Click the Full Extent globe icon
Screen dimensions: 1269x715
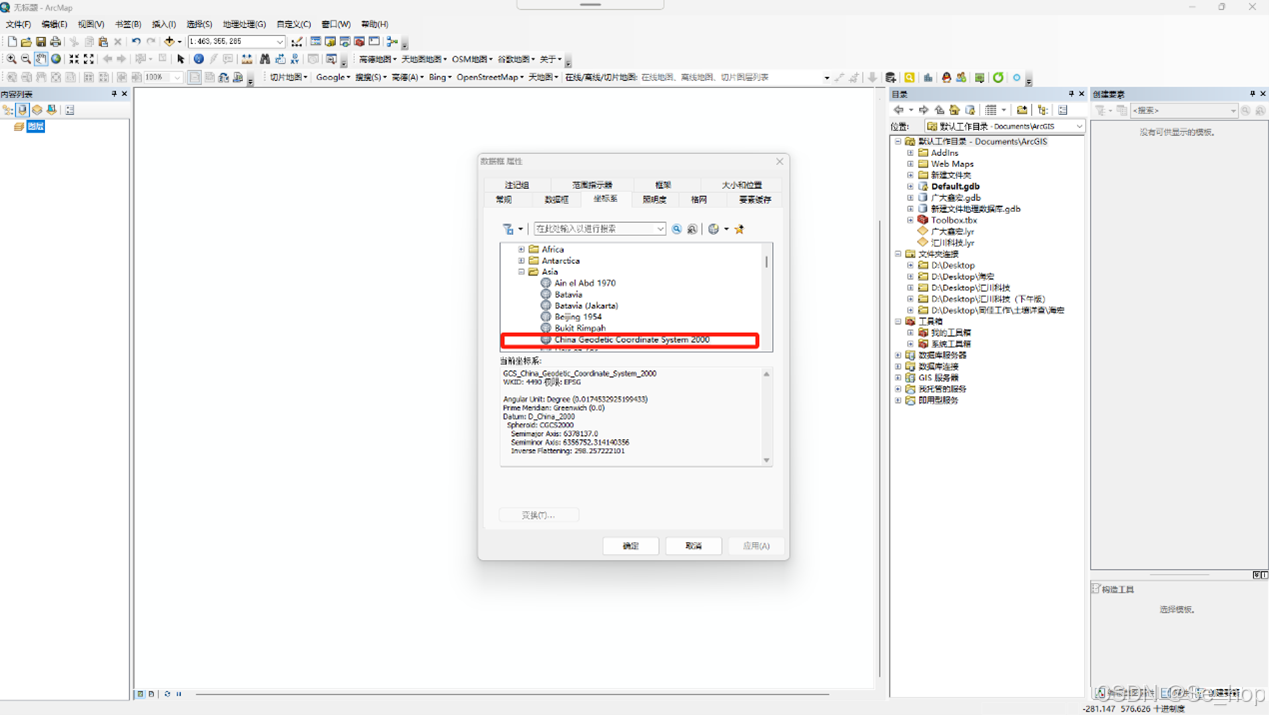tap(56, 59)
